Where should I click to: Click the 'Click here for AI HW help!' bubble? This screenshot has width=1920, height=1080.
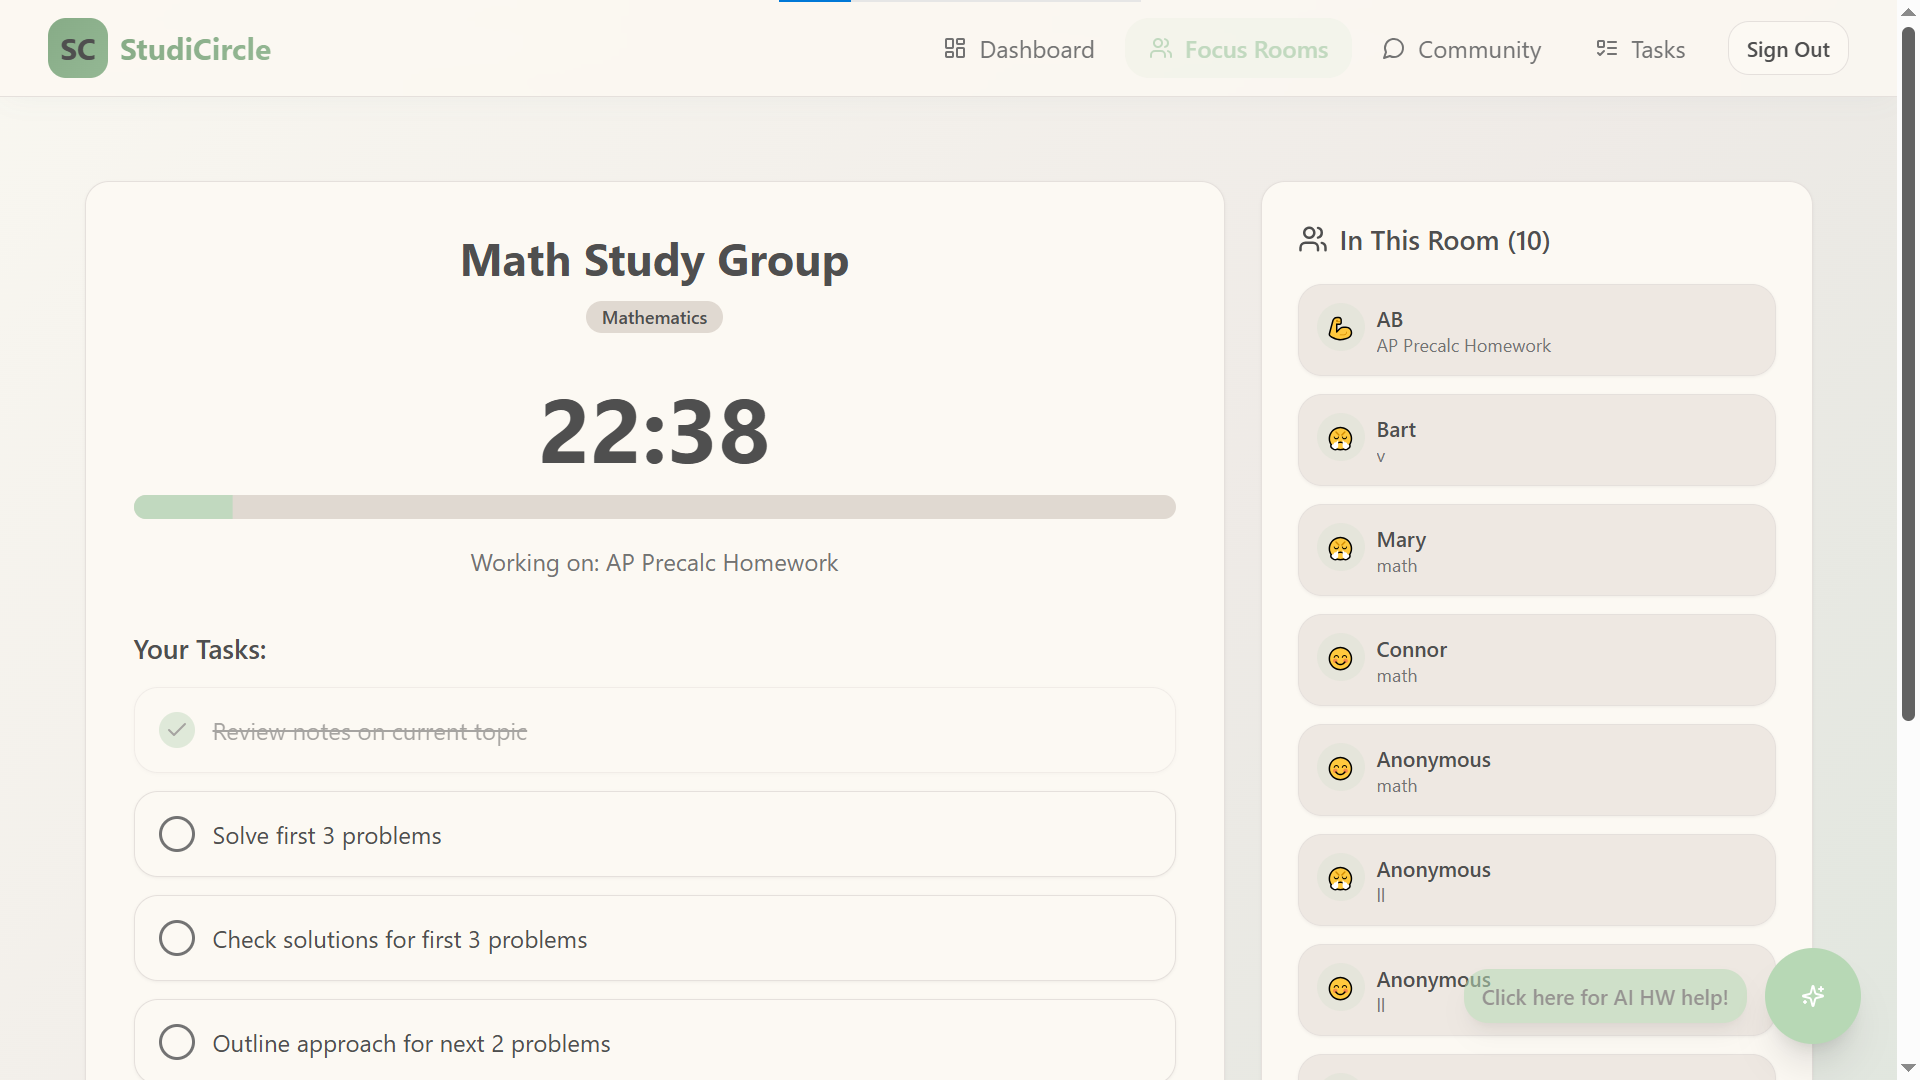1604,997
